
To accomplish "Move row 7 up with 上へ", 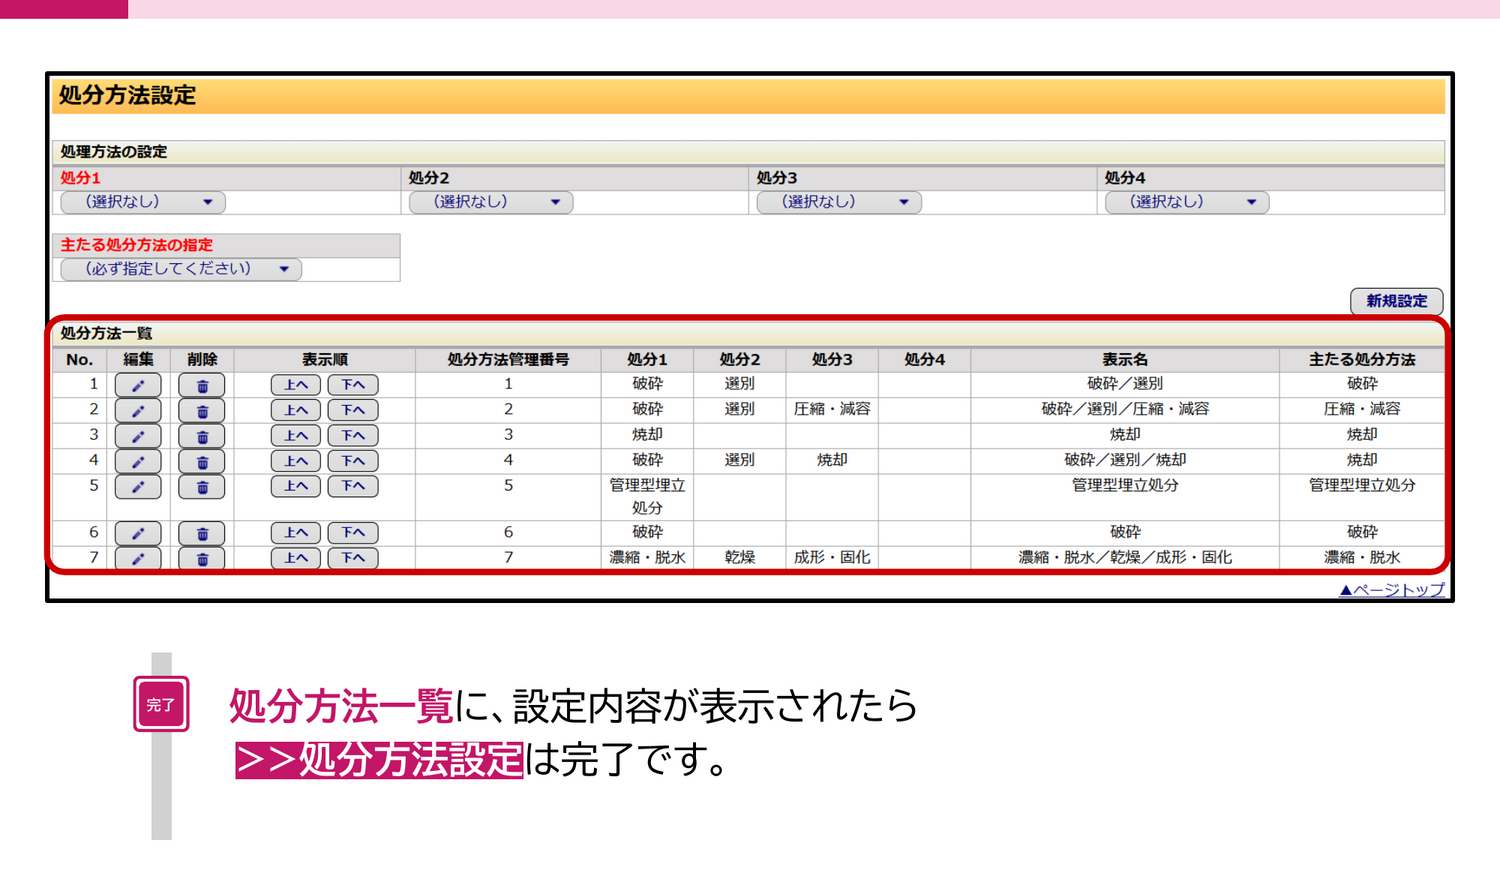I will (x=296, y=558).
